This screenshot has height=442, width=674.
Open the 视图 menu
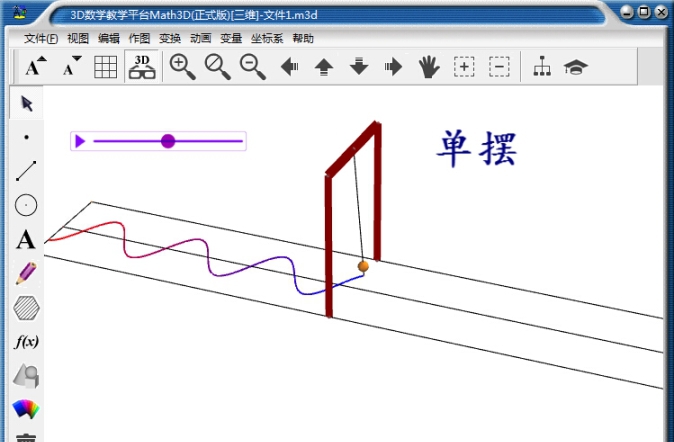point(78,39)
